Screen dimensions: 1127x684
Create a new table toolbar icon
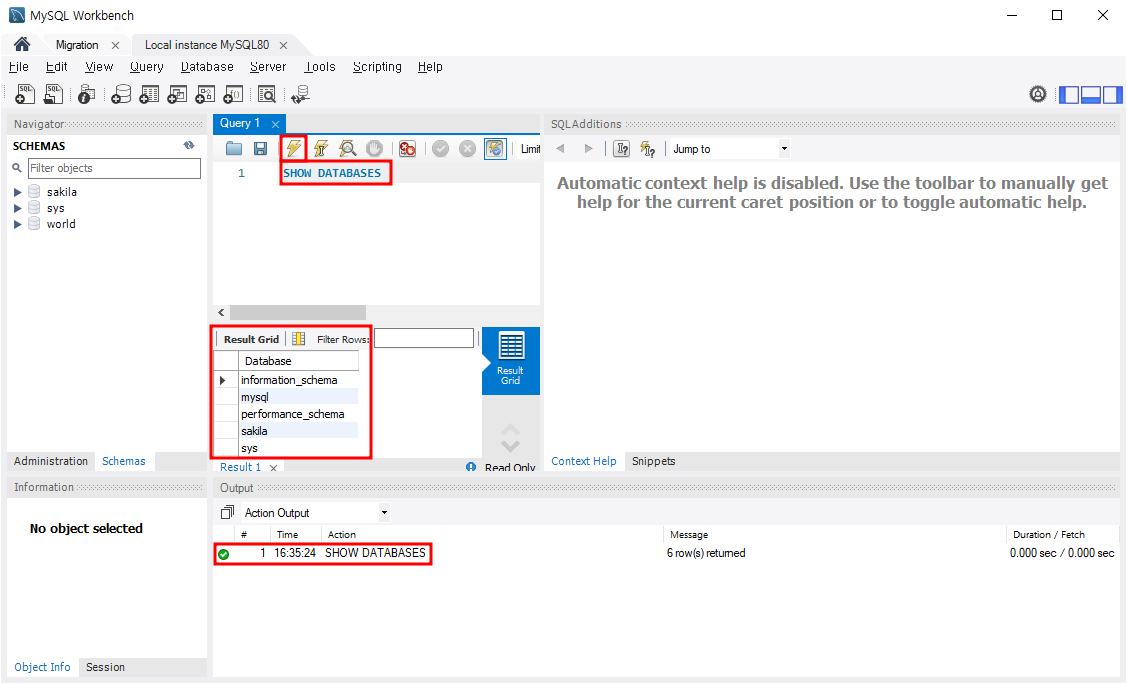tap(150, 94)
